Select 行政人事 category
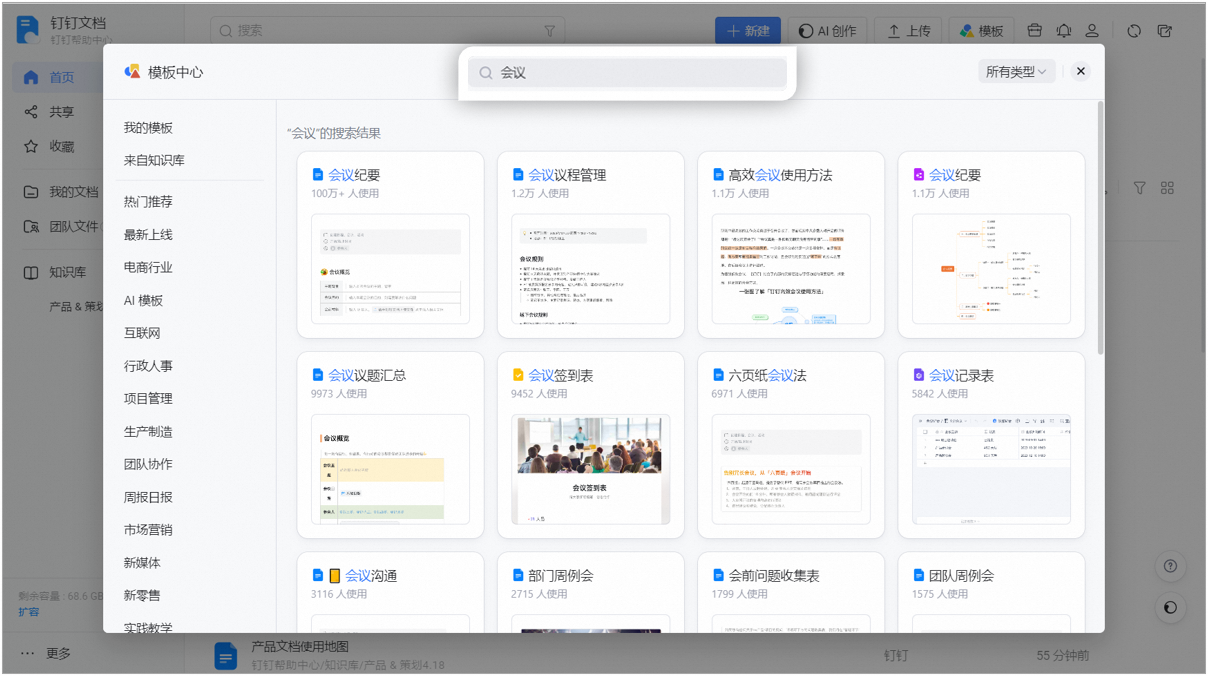1208x676 pixels. tap(148, 367)
